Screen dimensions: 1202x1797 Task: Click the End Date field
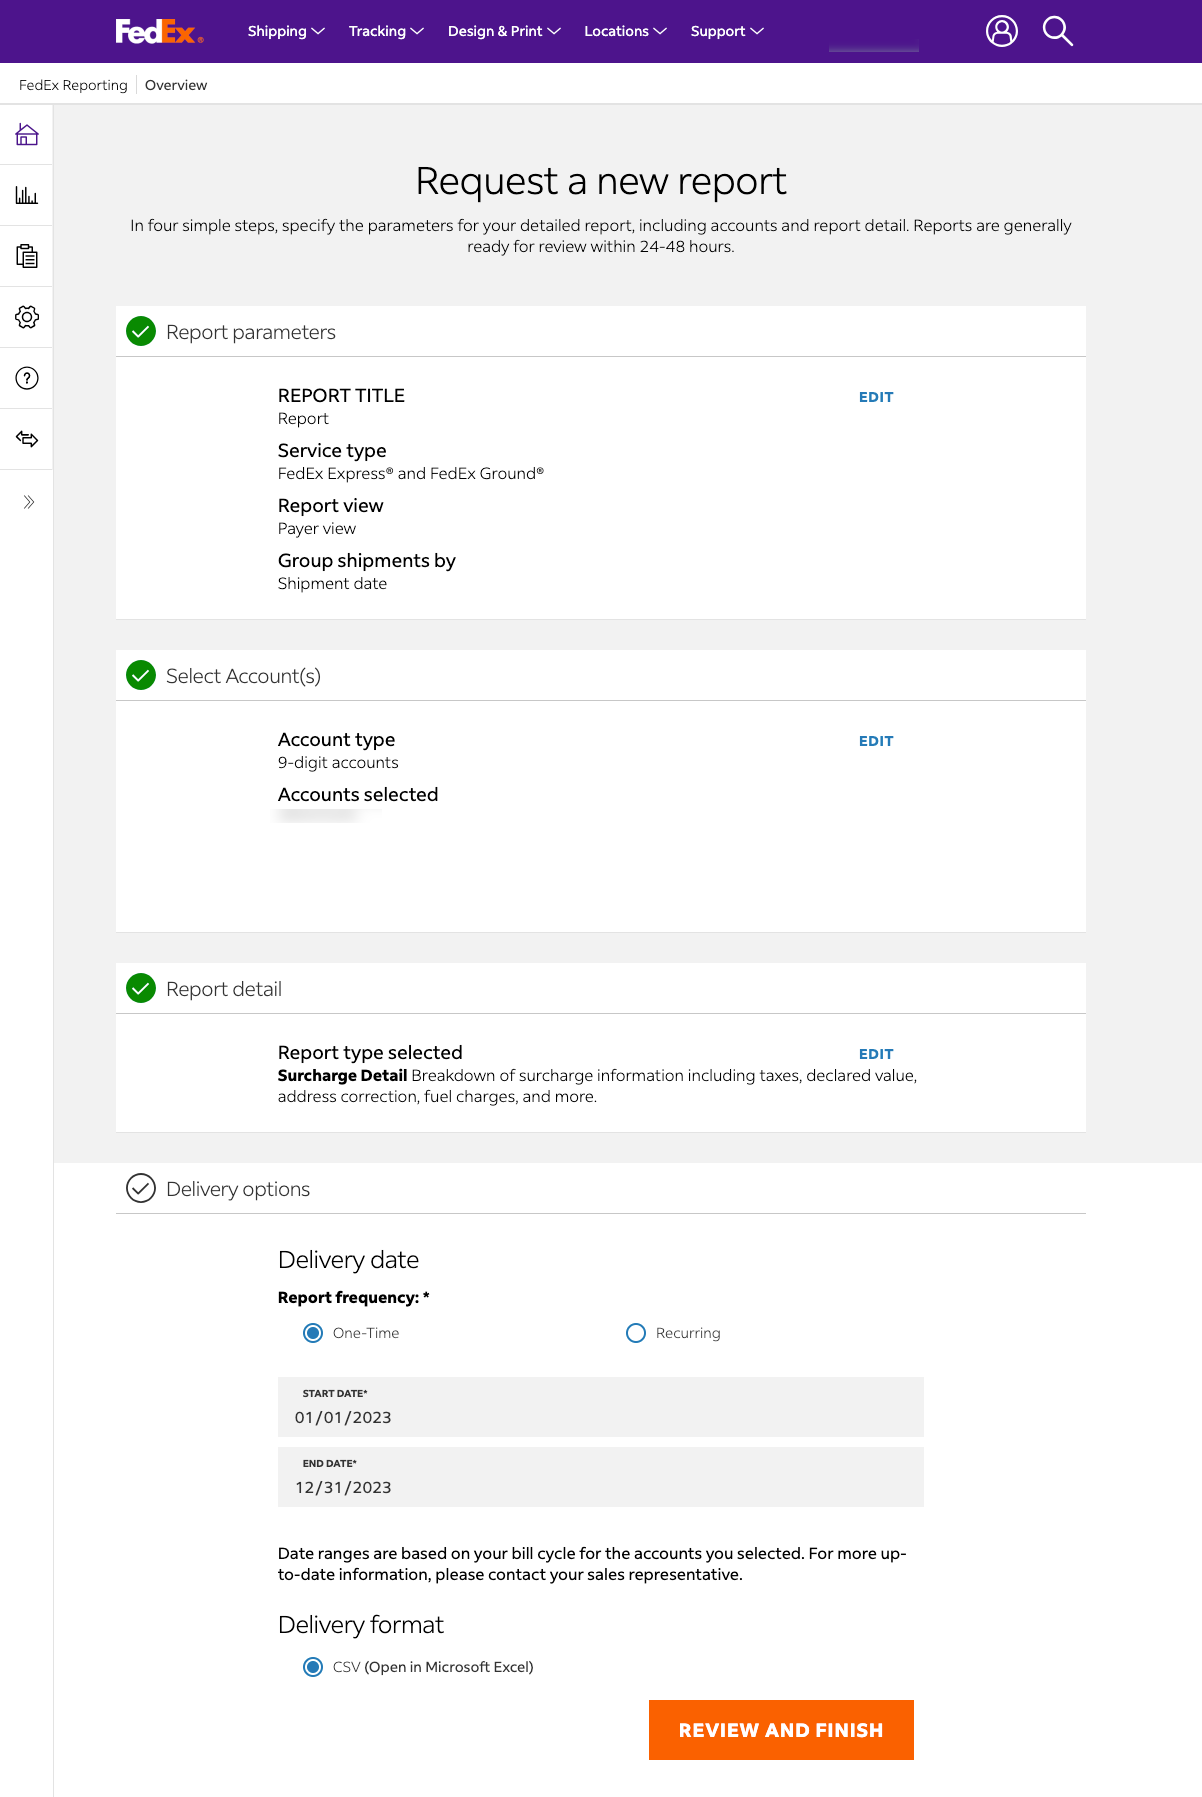(x=600, y=1477)
